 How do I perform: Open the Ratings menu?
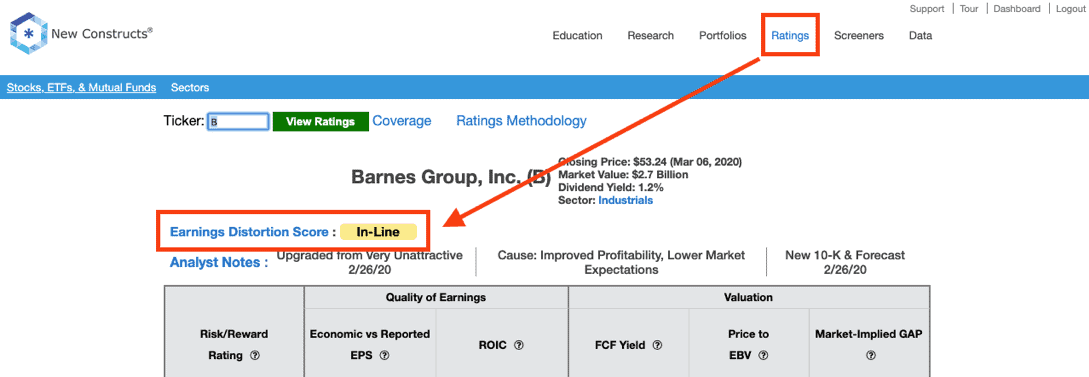click(790, 35)
